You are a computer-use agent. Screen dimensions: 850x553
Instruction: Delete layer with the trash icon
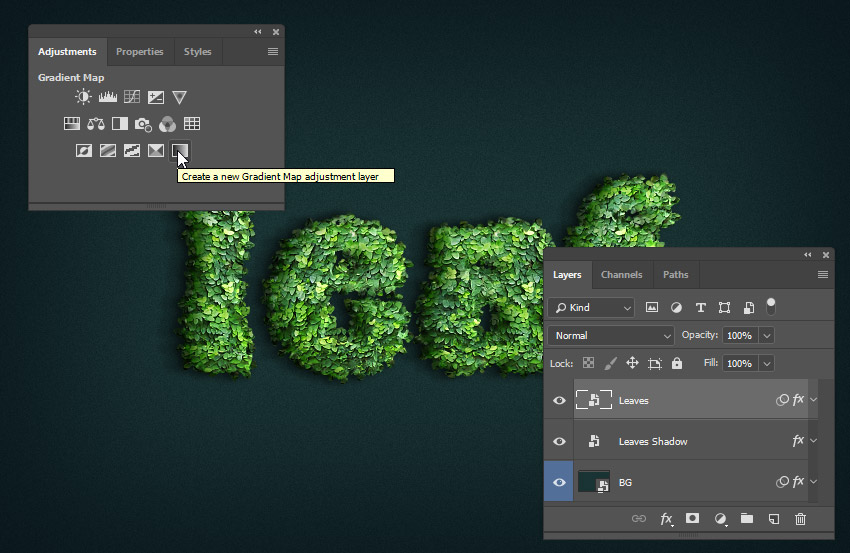pos(800,519)
